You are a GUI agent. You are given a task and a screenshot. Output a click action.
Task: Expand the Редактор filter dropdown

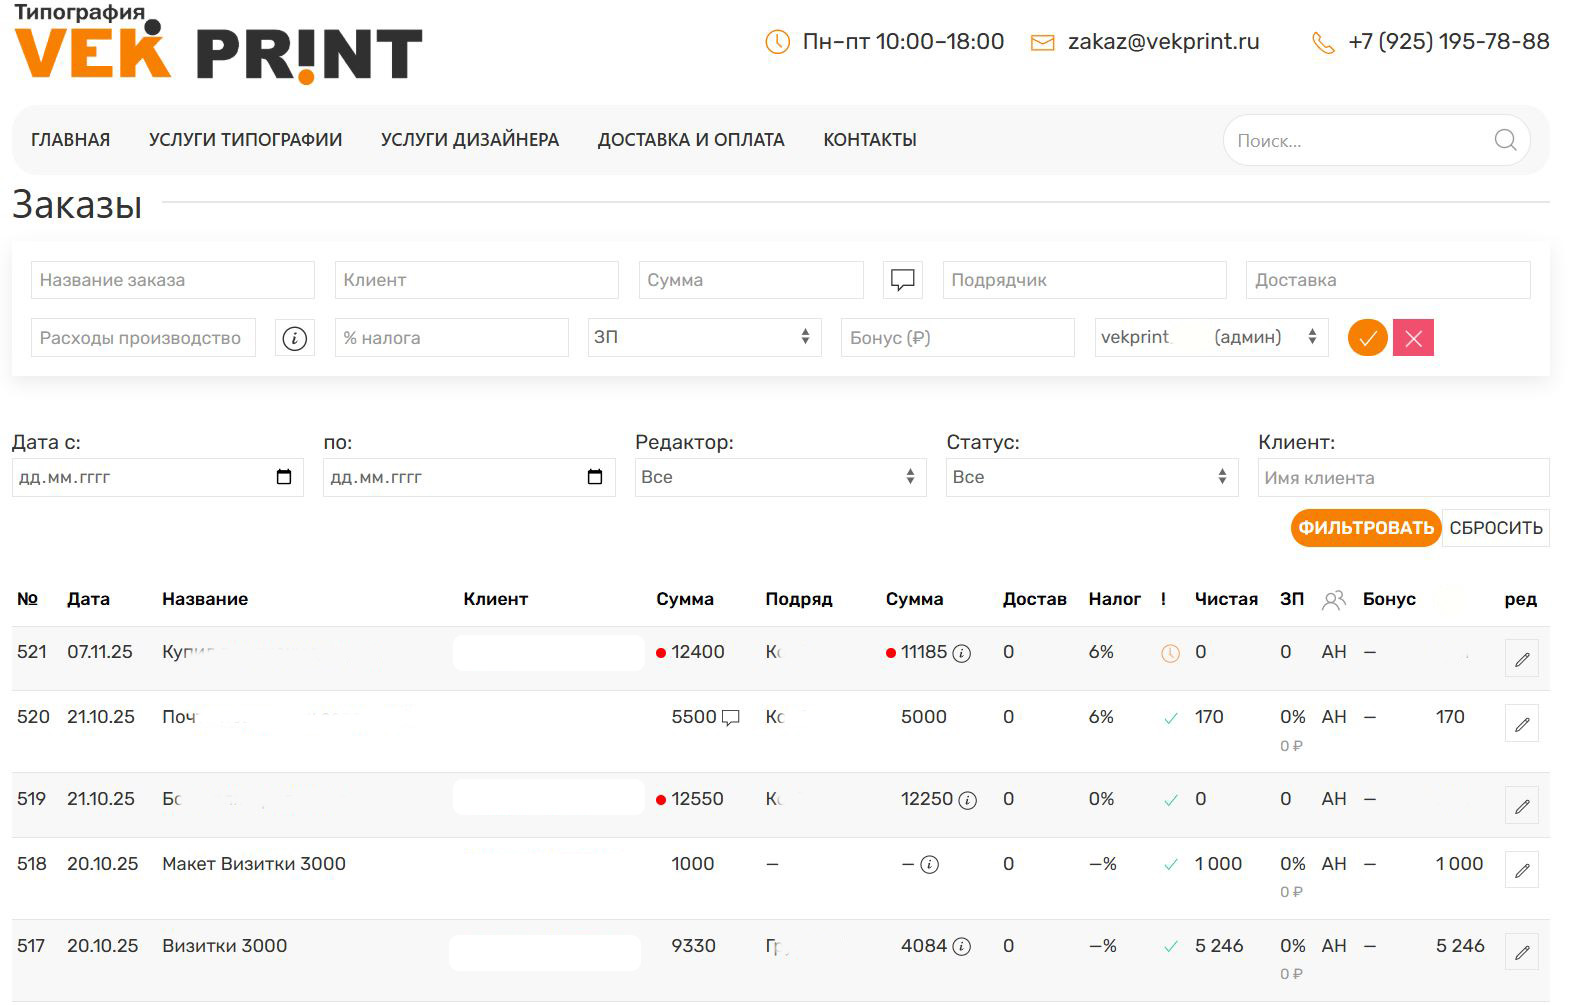(780, 477)
